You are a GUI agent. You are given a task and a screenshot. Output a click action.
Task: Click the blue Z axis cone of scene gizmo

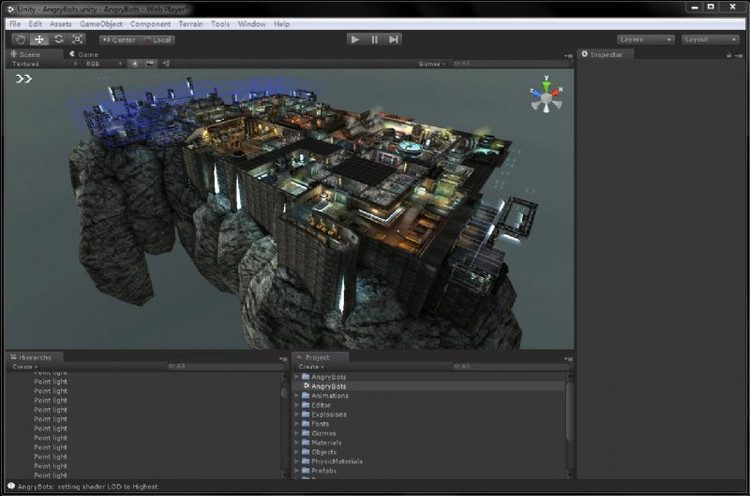(x=536, y=94)
